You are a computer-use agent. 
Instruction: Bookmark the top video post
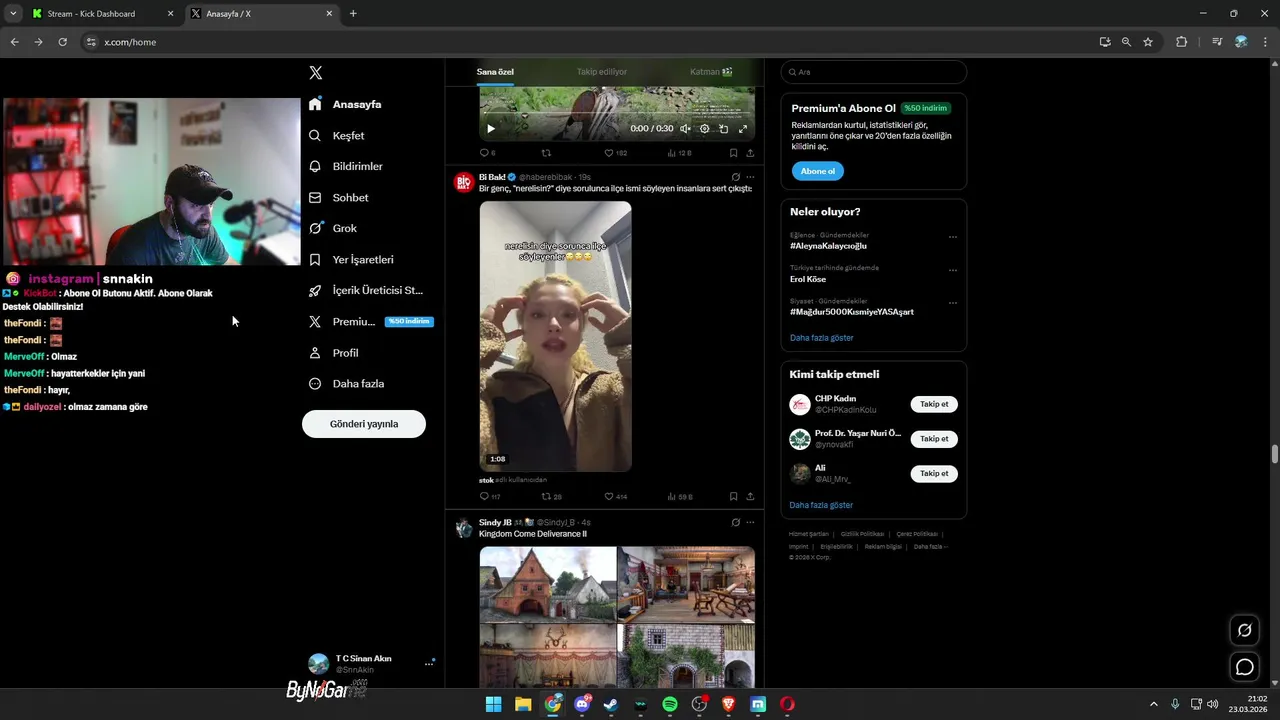tap(733, 153)
